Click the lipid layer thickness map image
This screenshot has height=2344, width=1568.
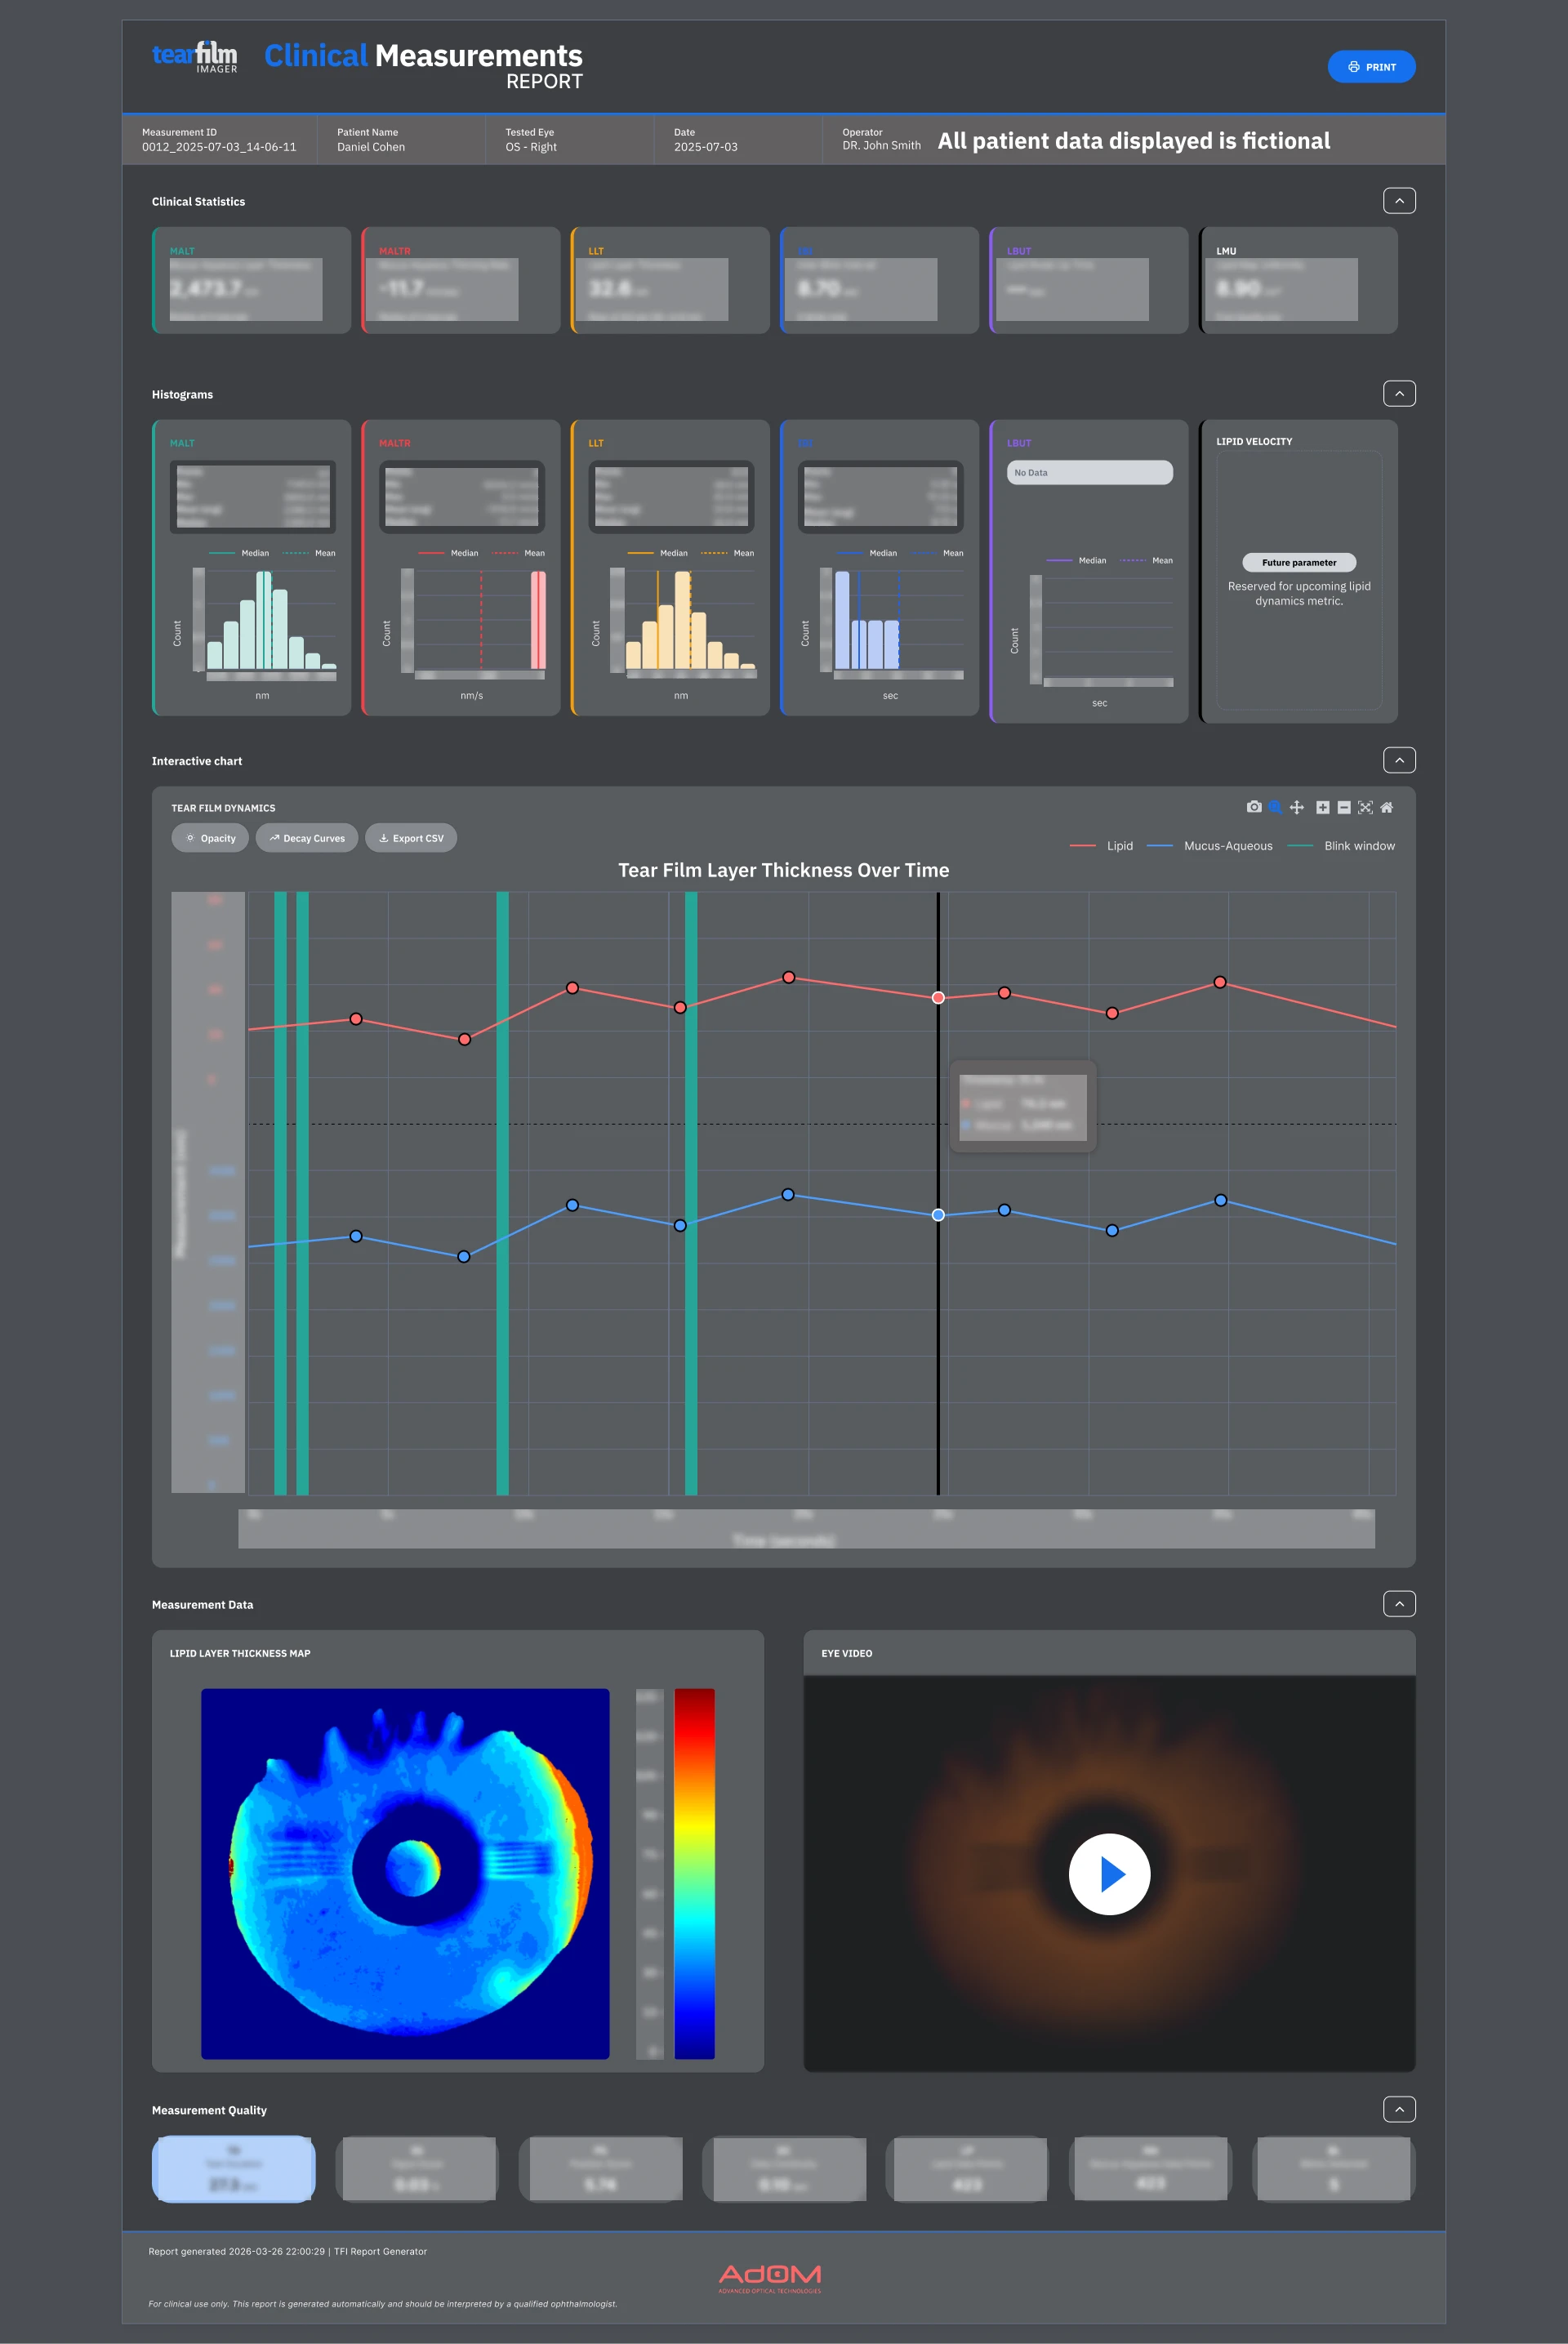pyautogui.click(x=405, y=1874)
